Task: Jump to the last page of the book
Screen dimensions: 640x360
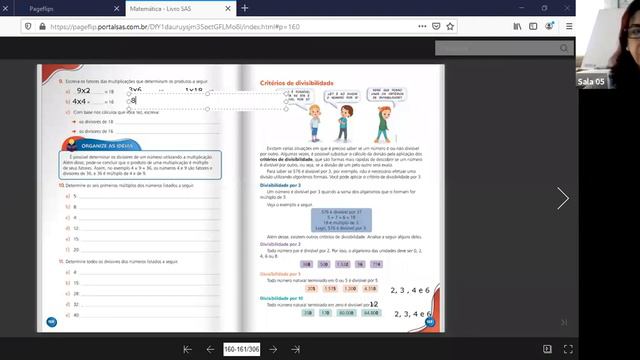Action: (296, 349)
